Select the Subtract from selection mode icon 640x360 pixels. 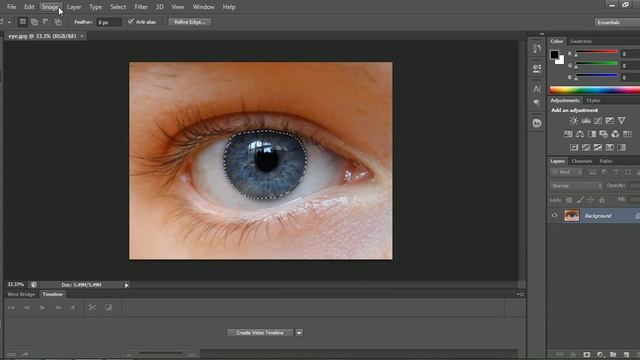click(46, 22)
